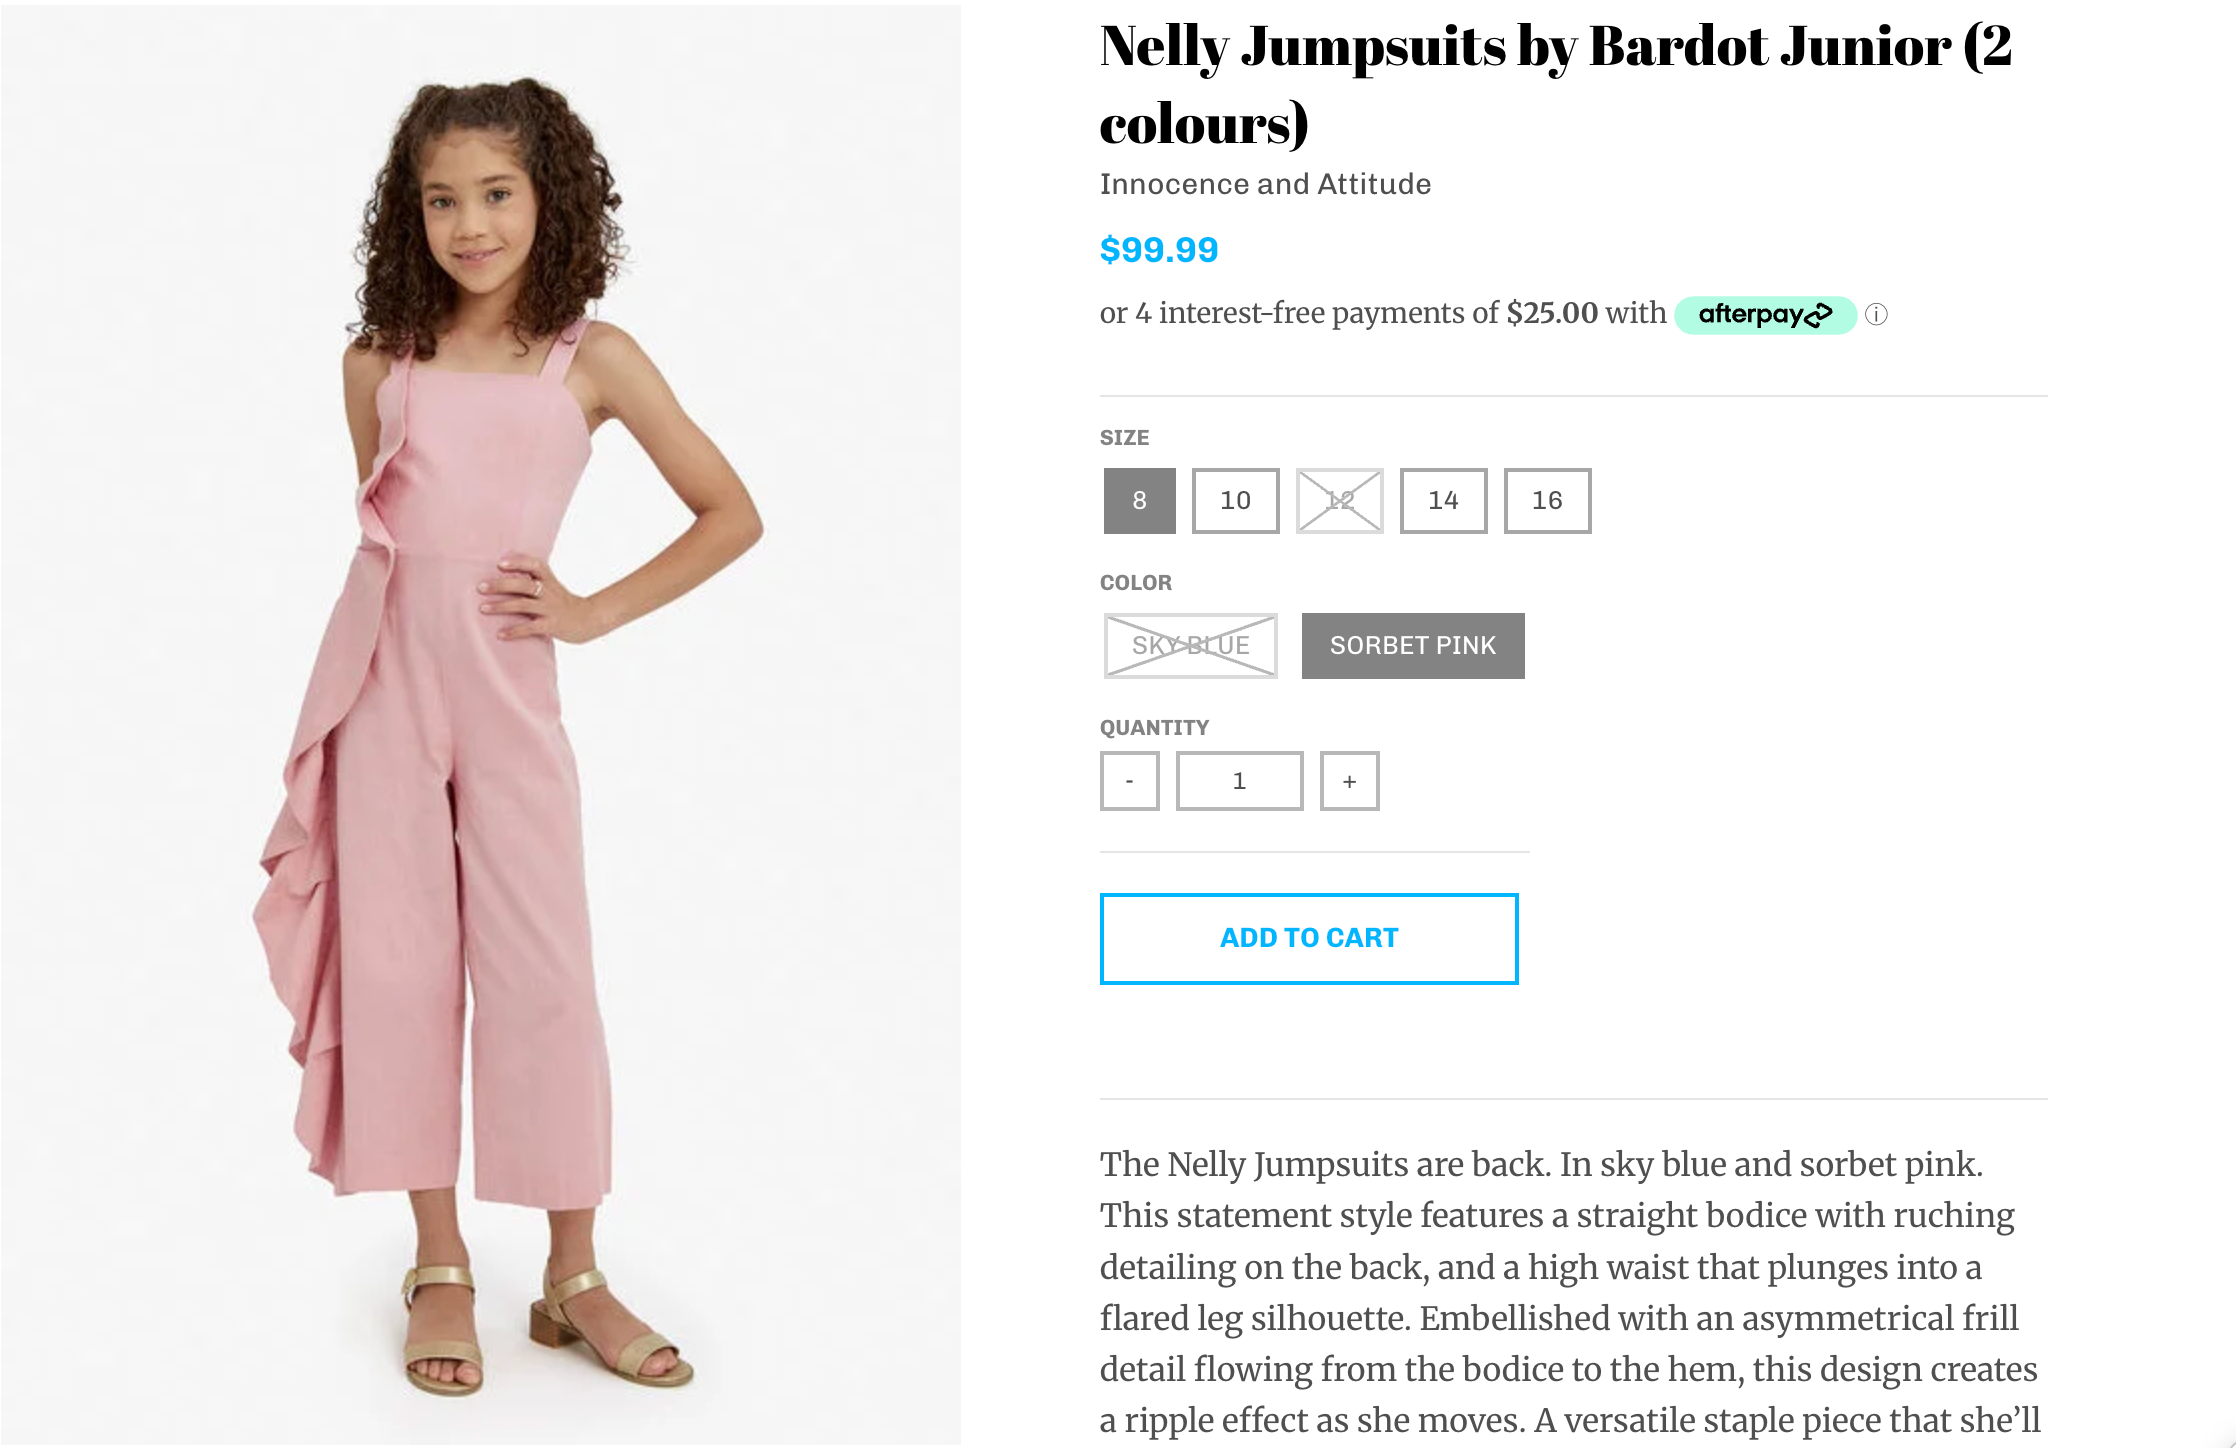Image resolution: width=2236 pixels, height=1448 pixels.
Task: Decrease quantity with the minus button
Action: 1129,781
